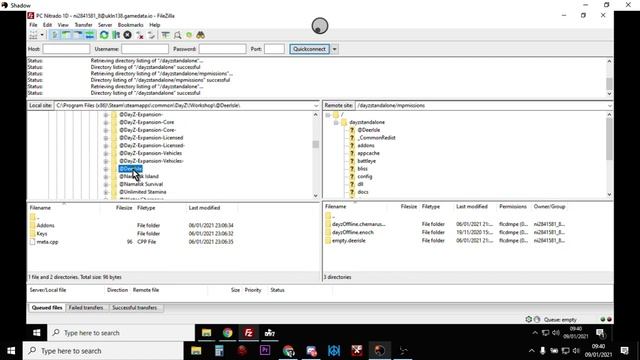Open the Transfer menu
Screen dimensions: 640x360
pos(83,25)
